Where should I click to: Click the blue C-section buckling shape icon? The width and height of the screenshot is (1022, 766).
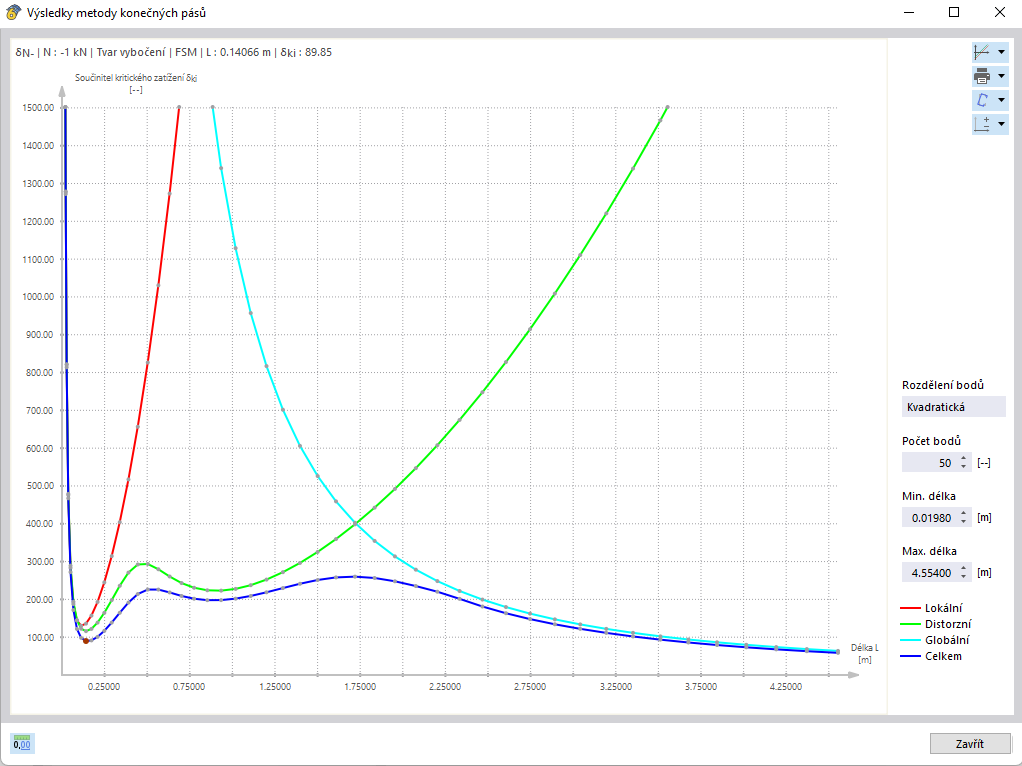click(x=982, y=100)
